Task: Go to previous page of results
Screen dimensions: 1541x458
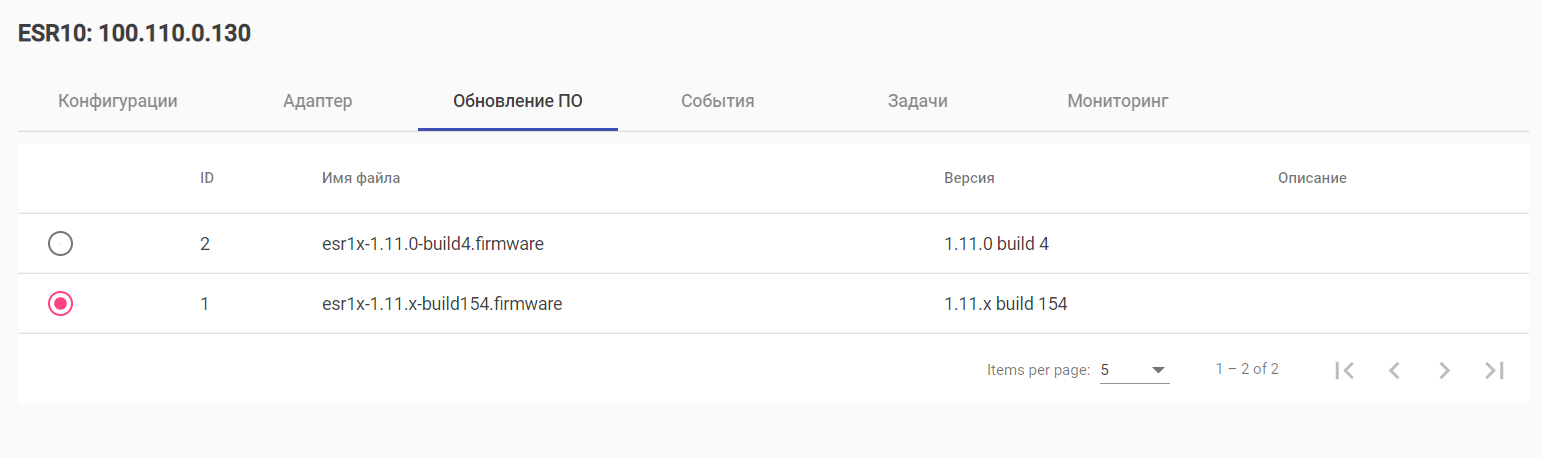Action: [1394, 370]
